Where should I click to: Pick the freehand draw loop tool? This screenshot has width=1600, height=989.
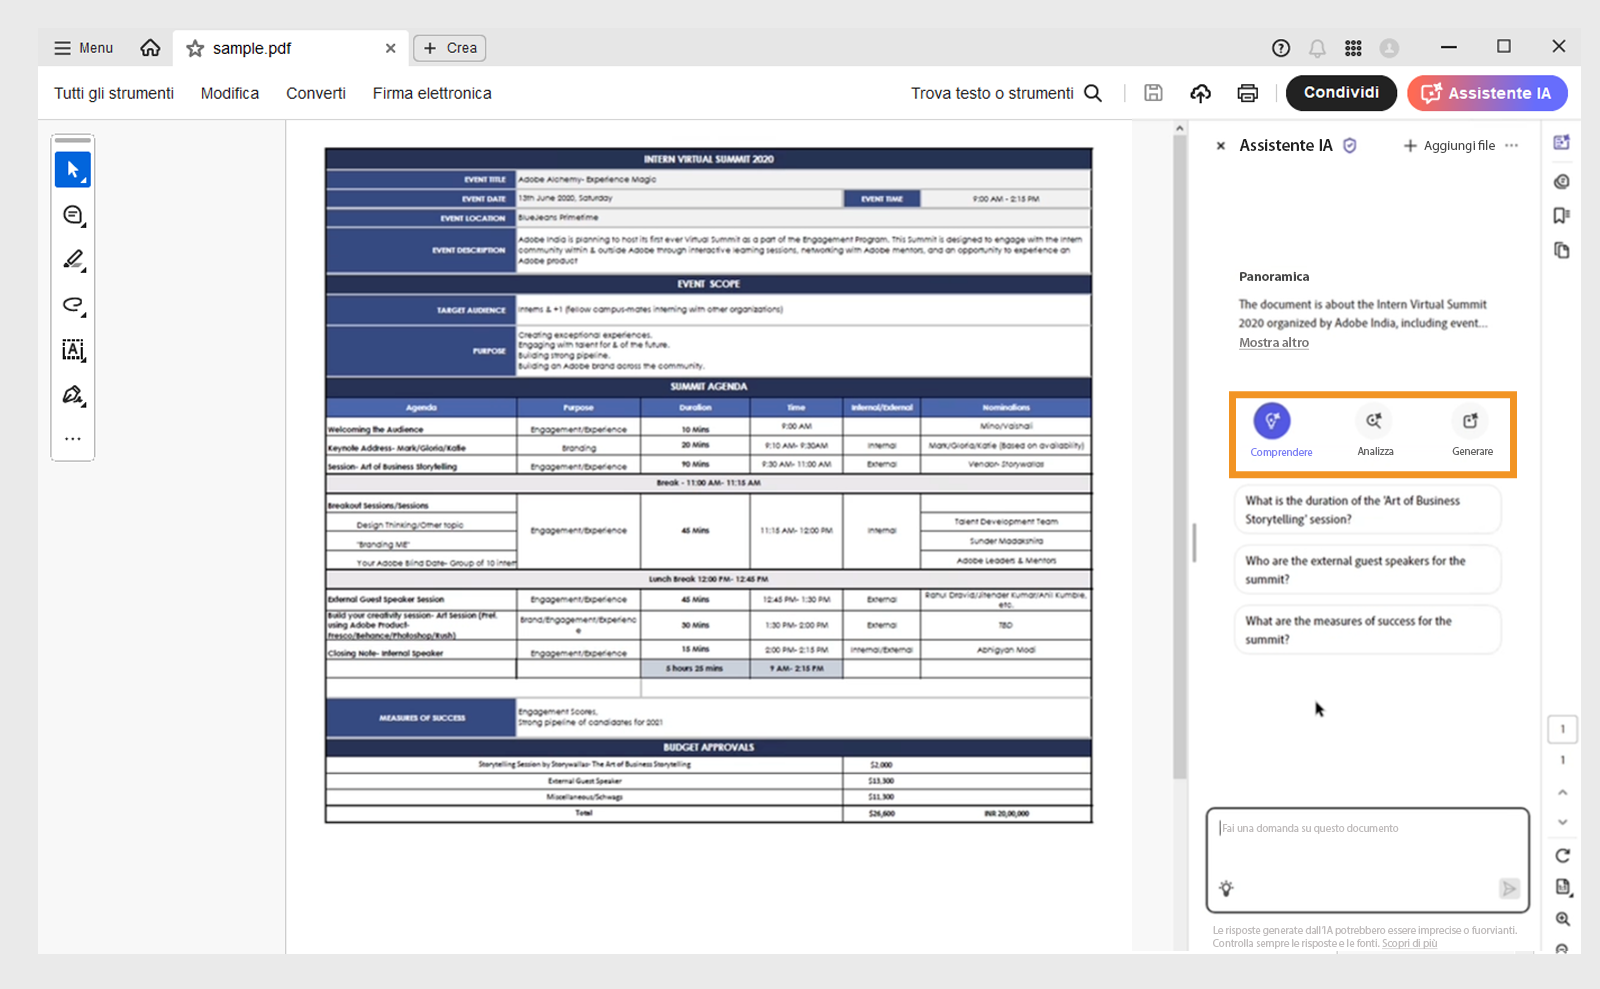73,305
